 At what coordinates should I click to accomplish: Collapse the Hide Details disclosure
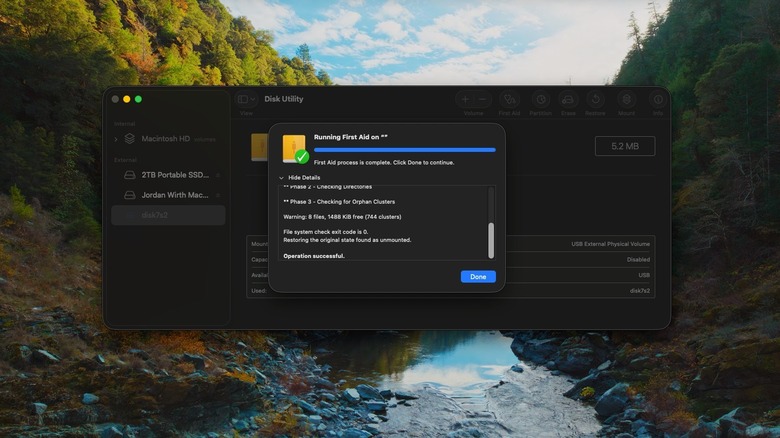click(282, 178)
